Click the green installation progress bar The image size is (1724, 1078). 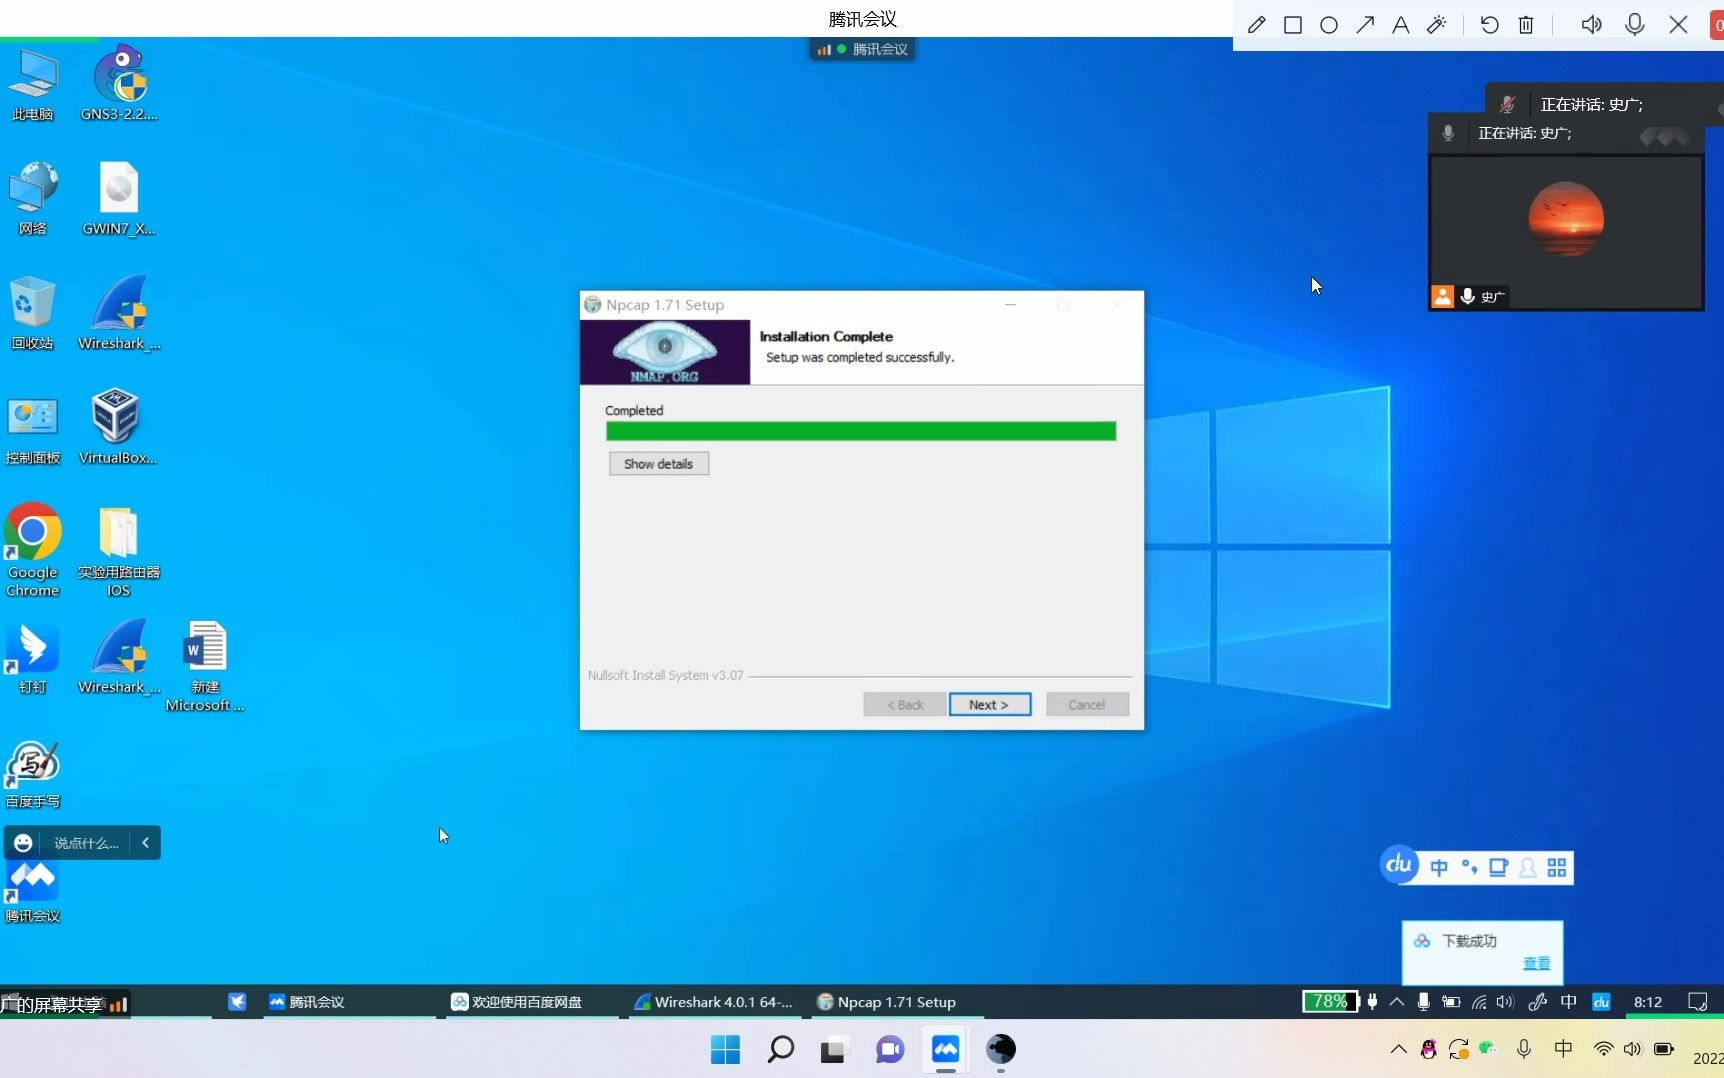pyautogui.click(x=861, y=431)
